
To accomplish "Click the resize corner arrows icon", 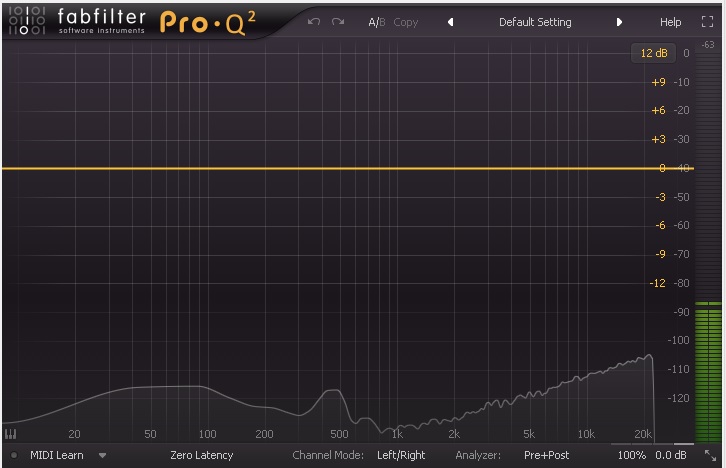I will click(710, 455).
